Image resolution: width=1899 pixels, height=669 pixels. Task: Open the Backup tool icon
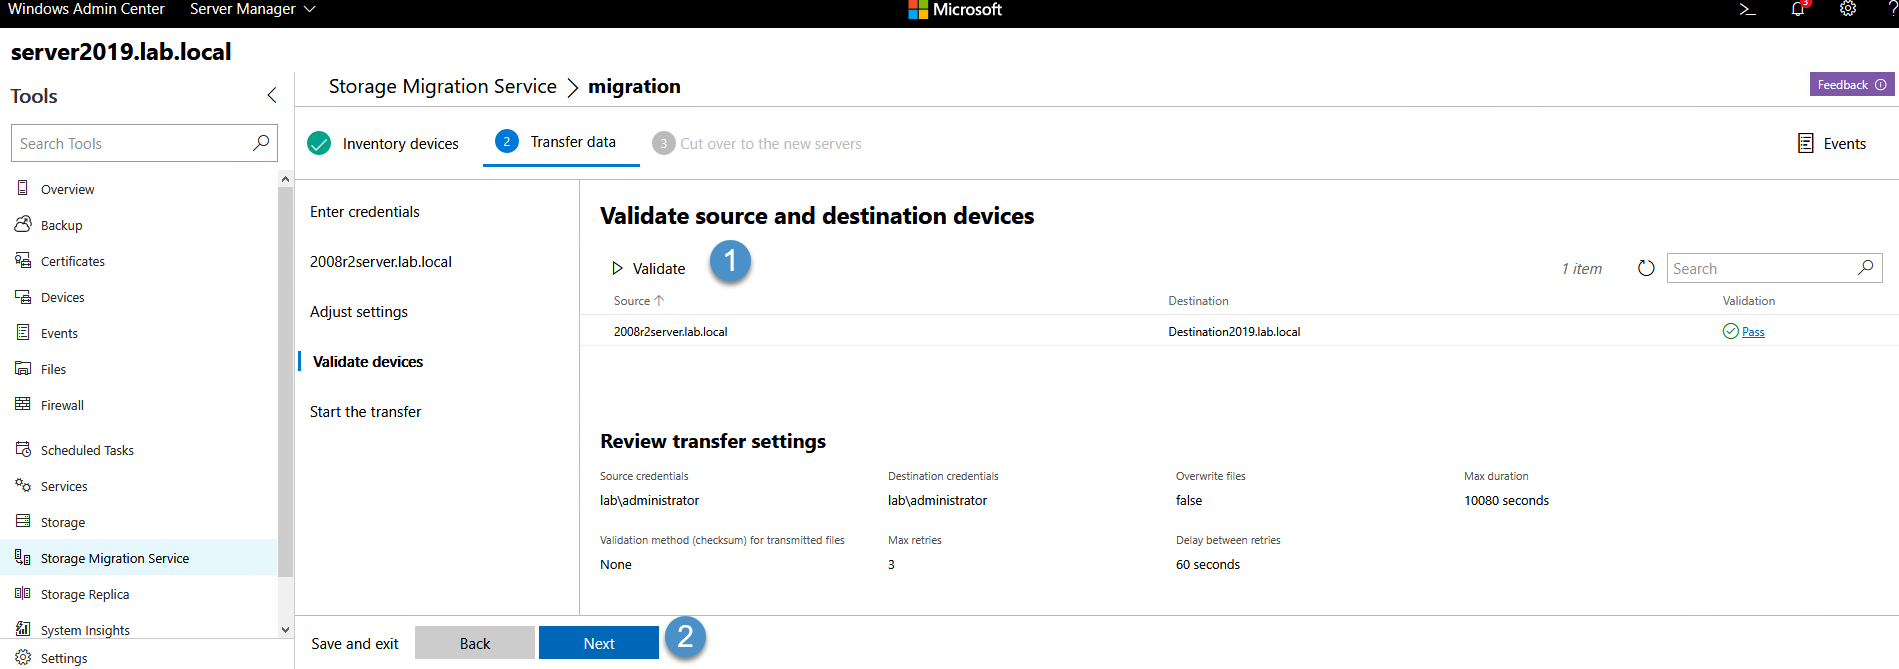(x=23, y=224)
